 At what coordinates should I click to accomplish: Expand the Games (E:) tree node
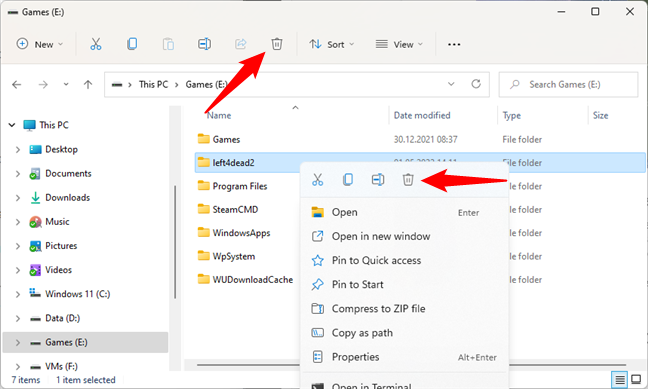pos(18,342)
